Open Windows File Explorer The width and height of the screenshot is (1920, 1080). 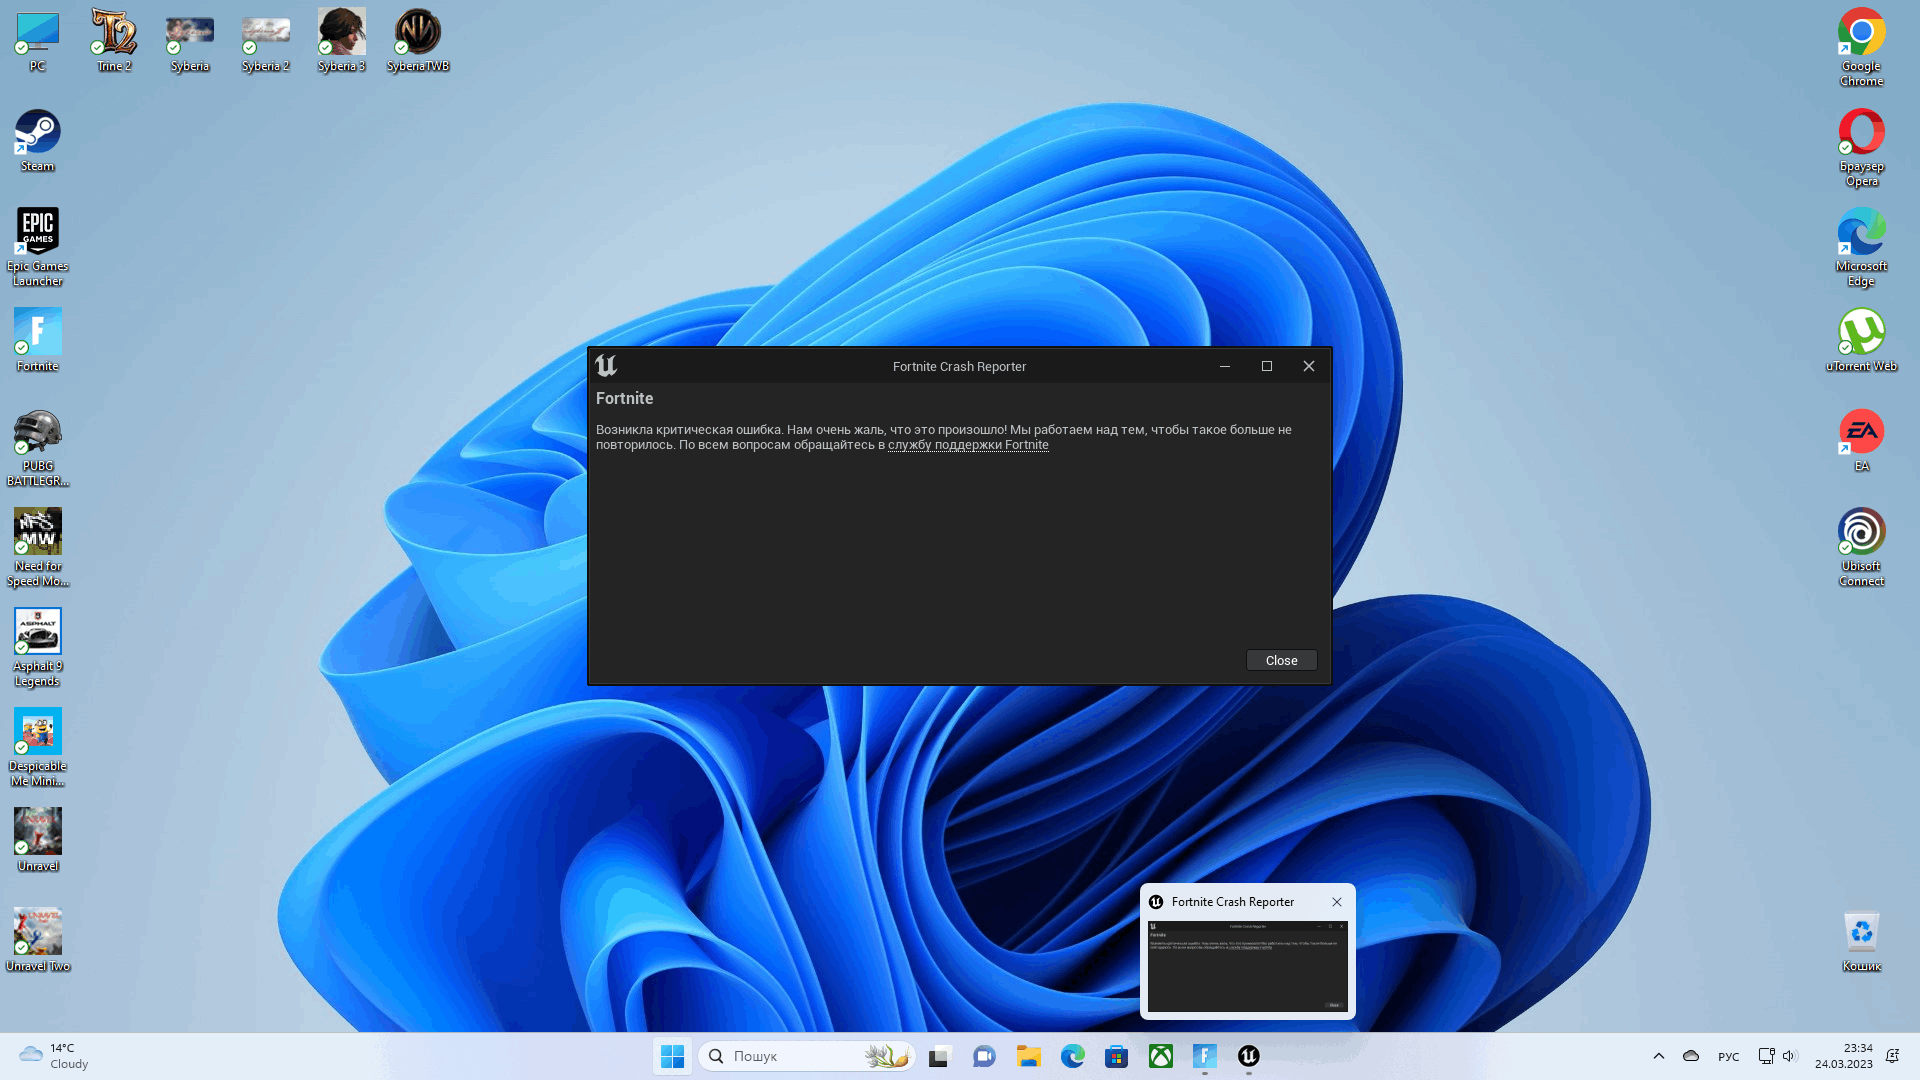click(x=1027, y=1055)
